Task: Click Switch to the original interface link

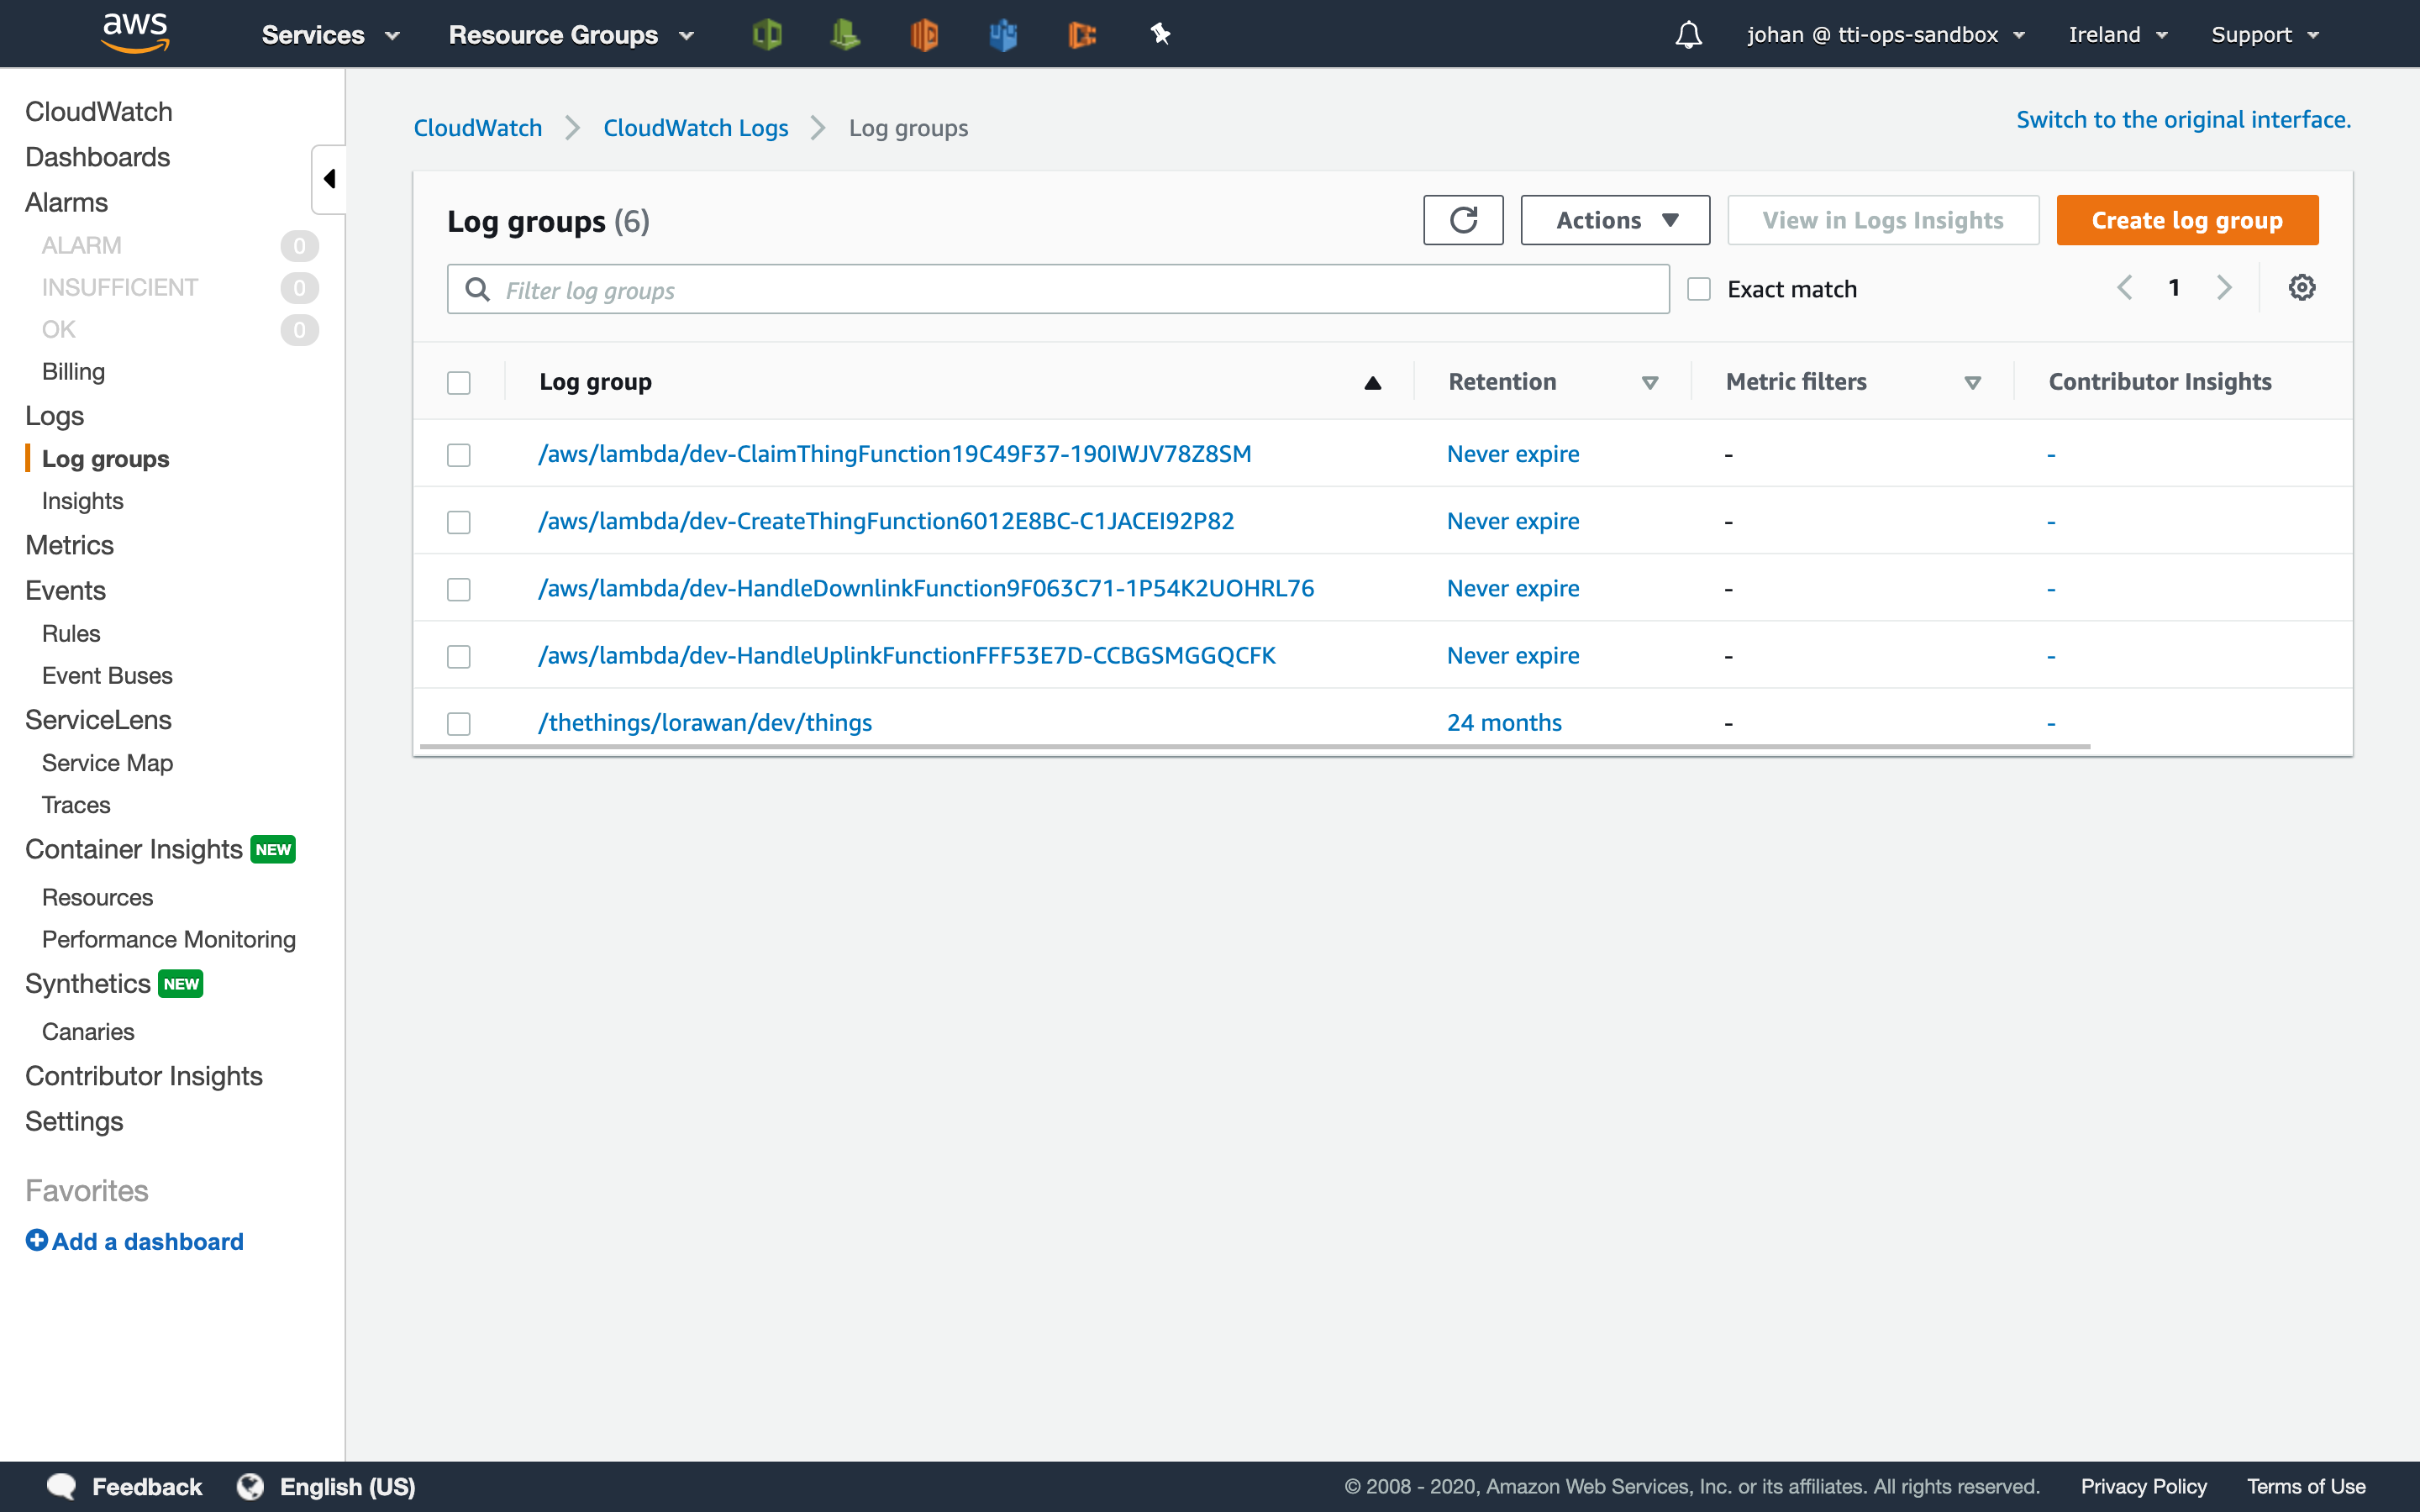Action: pos(2182,119)
